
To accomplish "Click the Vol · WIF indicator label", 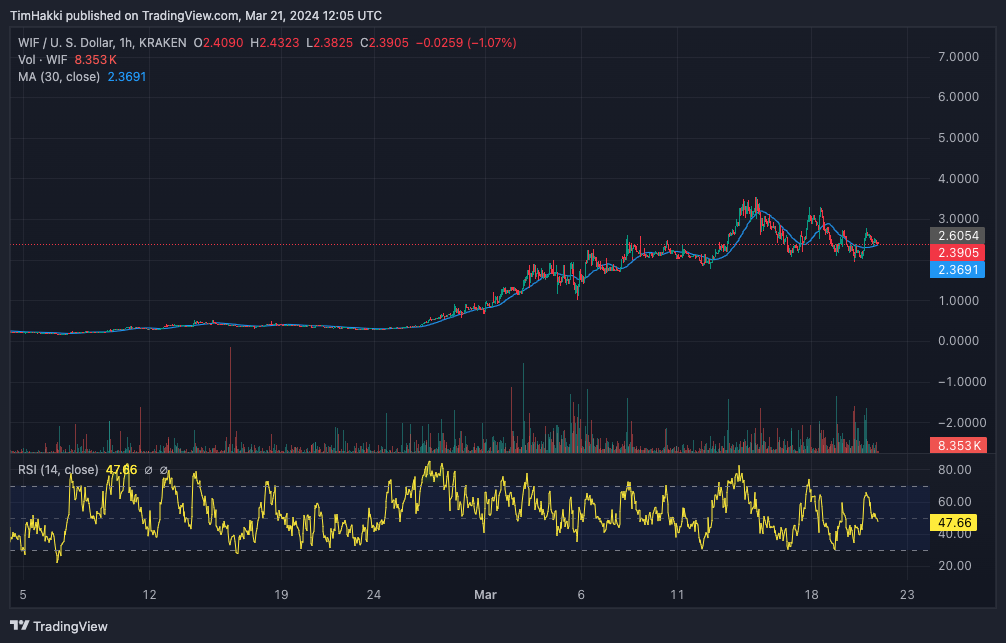I will coord(42,60).
